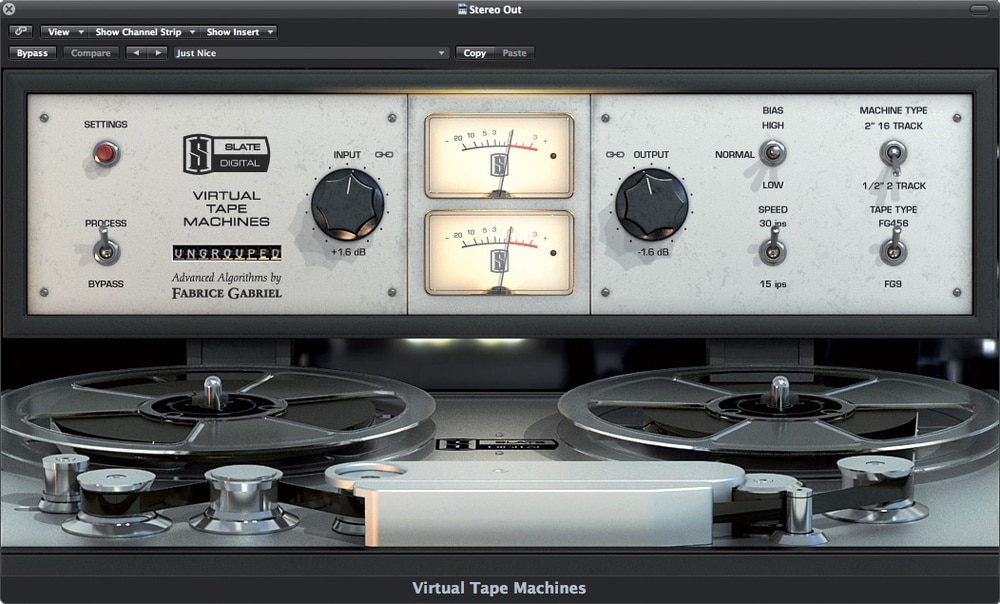
Task: Click the Slate Digital logo badge
Action: [x=226, y=154]
